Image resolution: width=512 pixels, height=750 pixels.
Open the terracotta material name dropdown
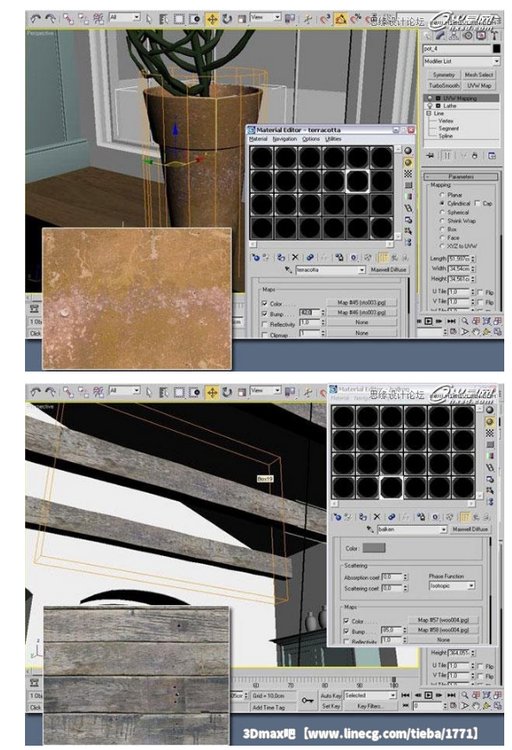[362, 270]
